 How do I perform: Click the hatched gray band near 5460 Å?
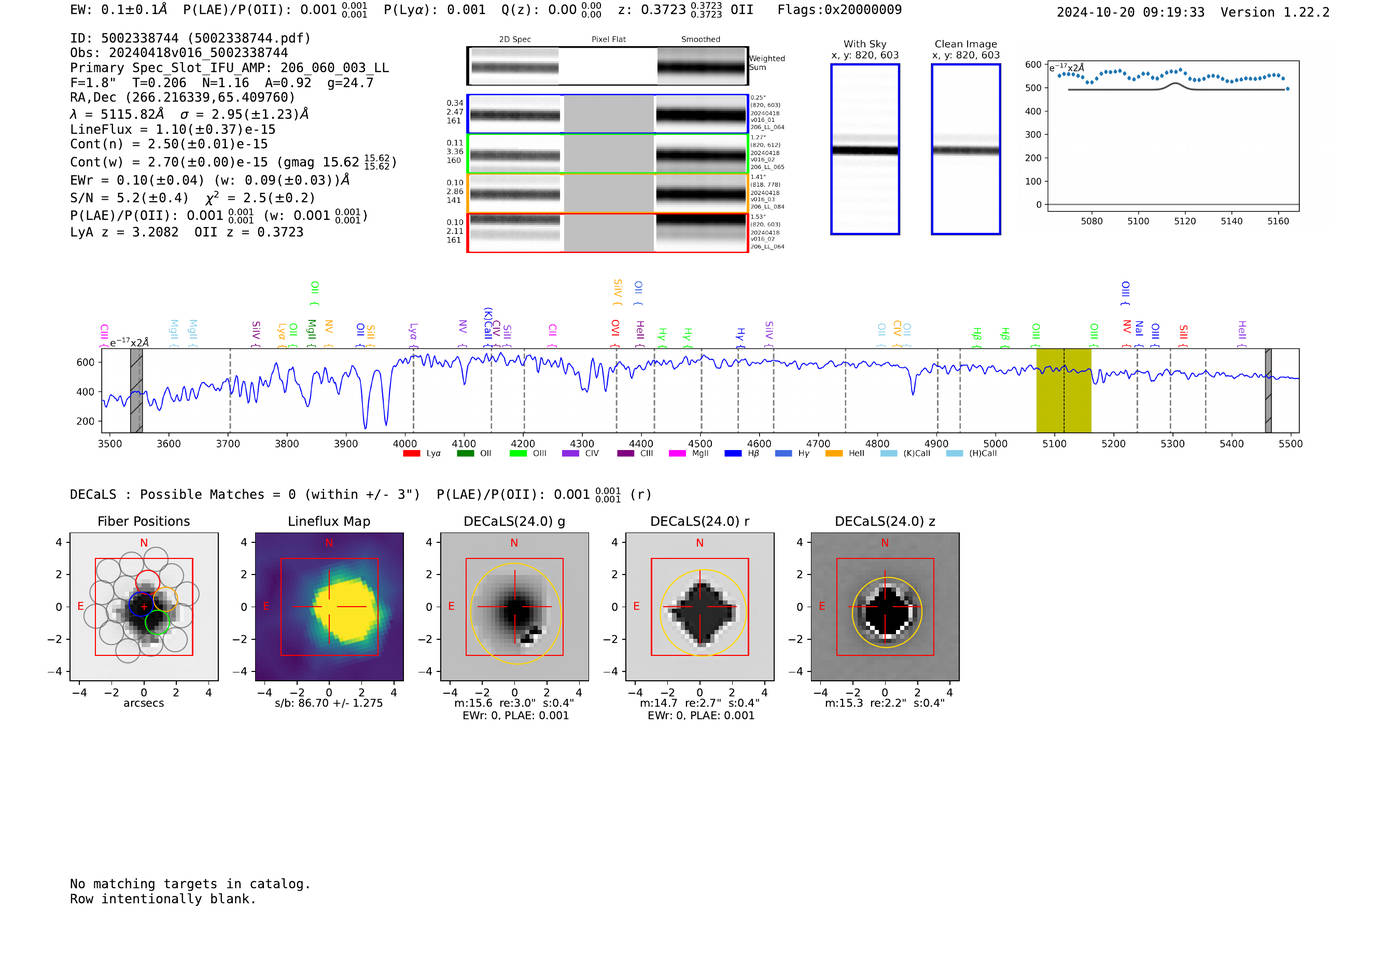click(x=1268, y=390)
